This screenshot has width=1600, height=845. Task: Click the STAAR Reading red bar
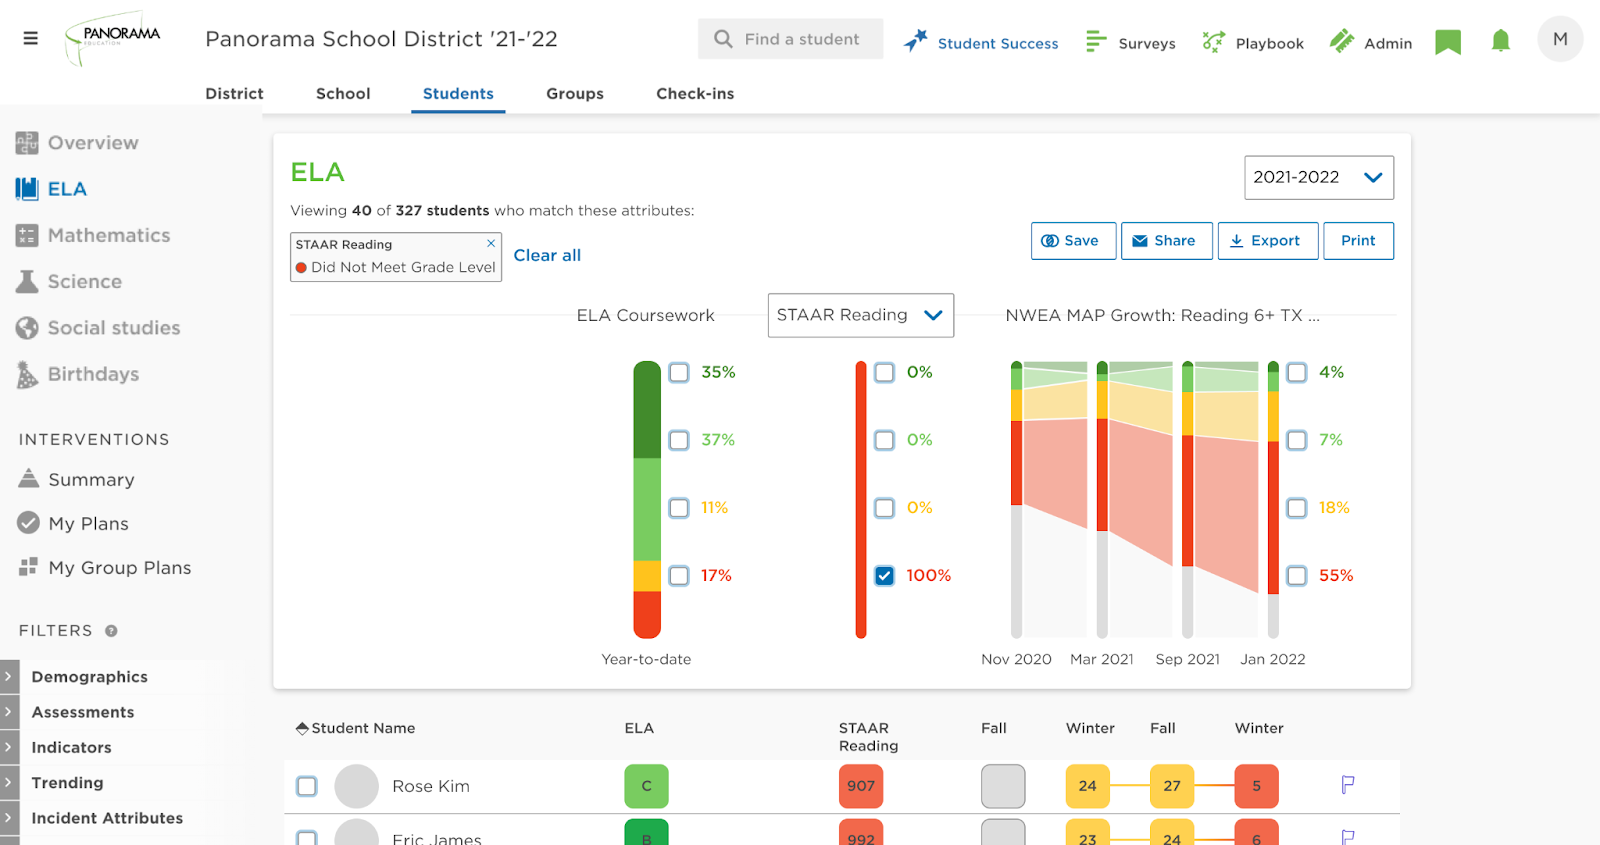pyautogui.click(x=861, y=500)
